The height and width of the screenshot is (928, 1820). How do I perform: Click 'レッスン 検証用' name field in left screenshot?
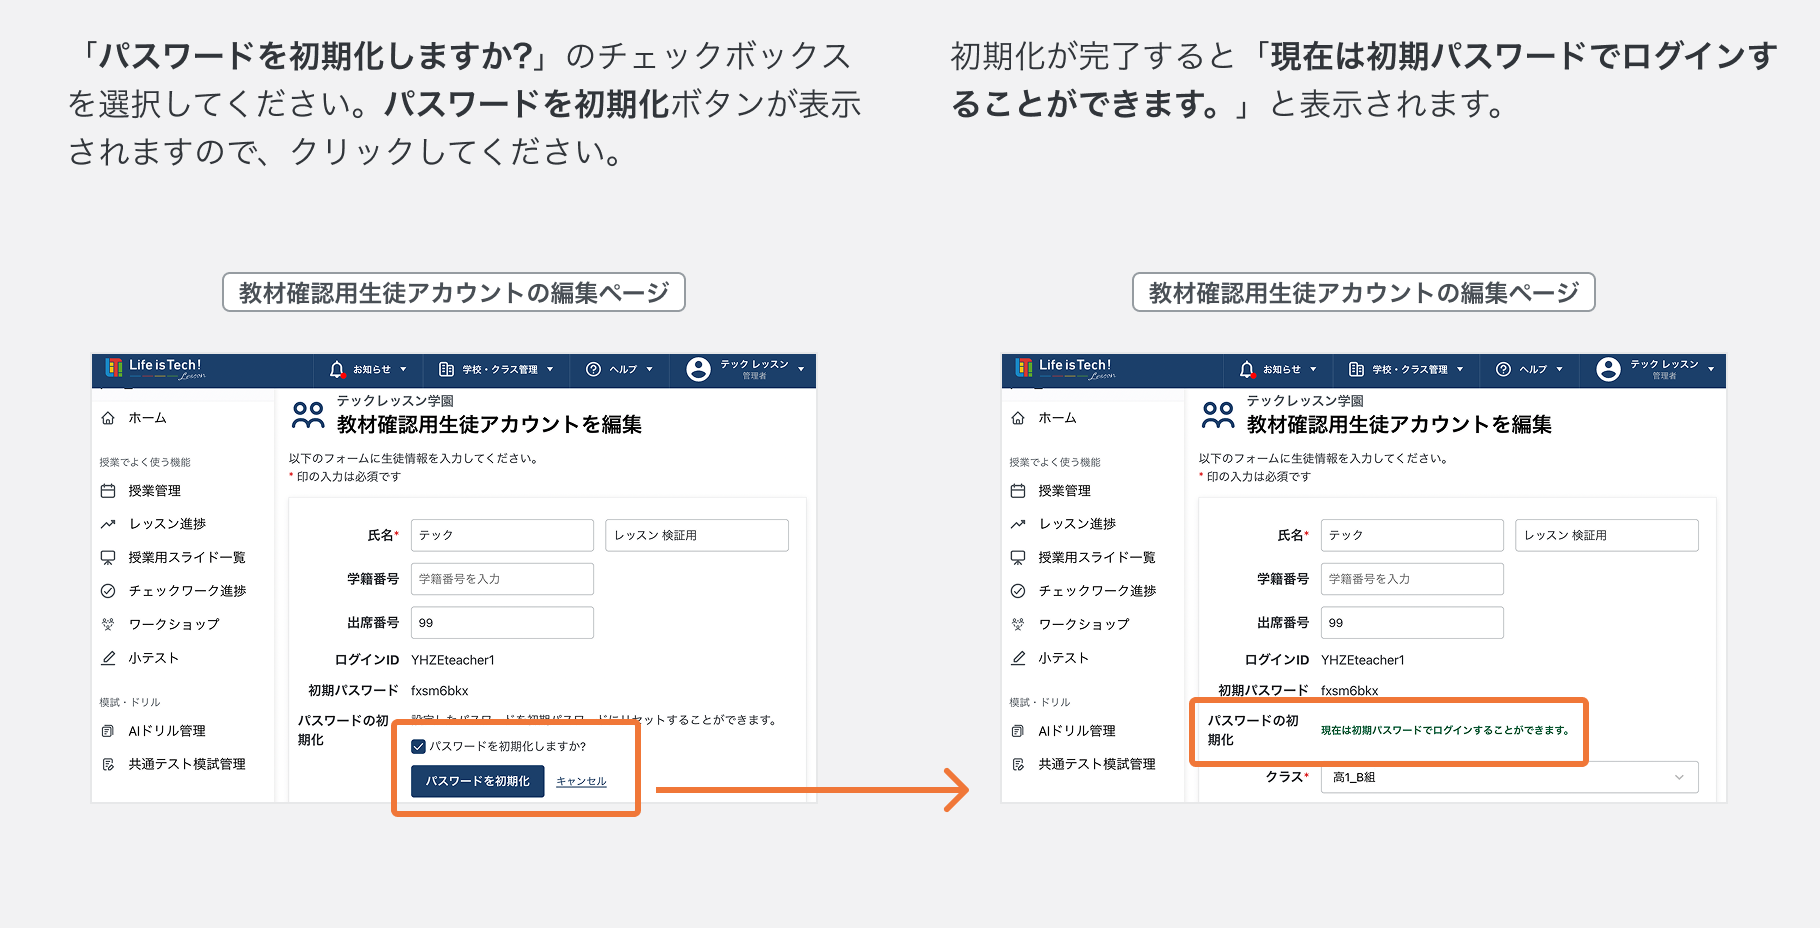(x=697, y=535)
